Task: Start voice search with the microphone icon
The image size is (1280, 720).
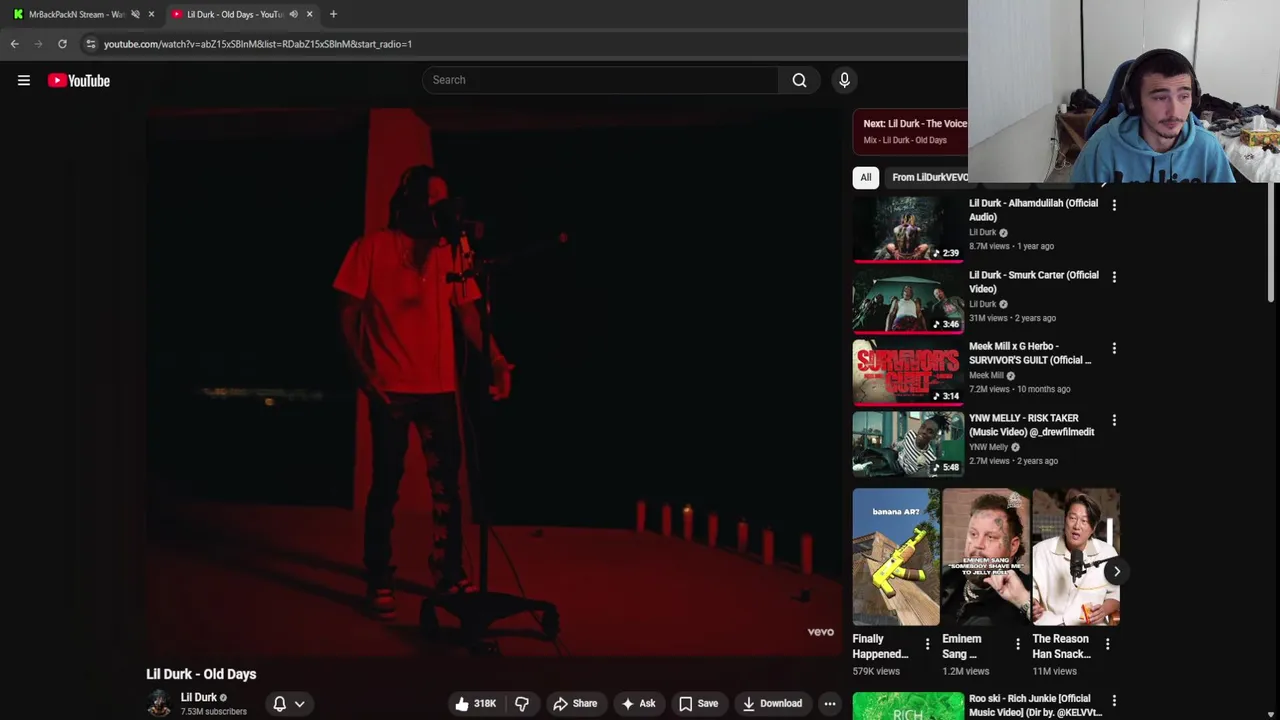Action: tap(844, 80)
